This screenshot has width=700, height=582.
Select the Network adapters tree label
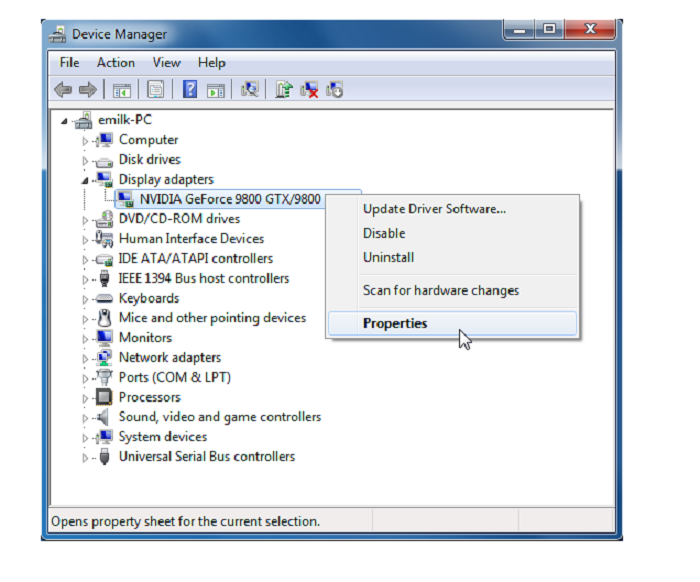[170, 358]
